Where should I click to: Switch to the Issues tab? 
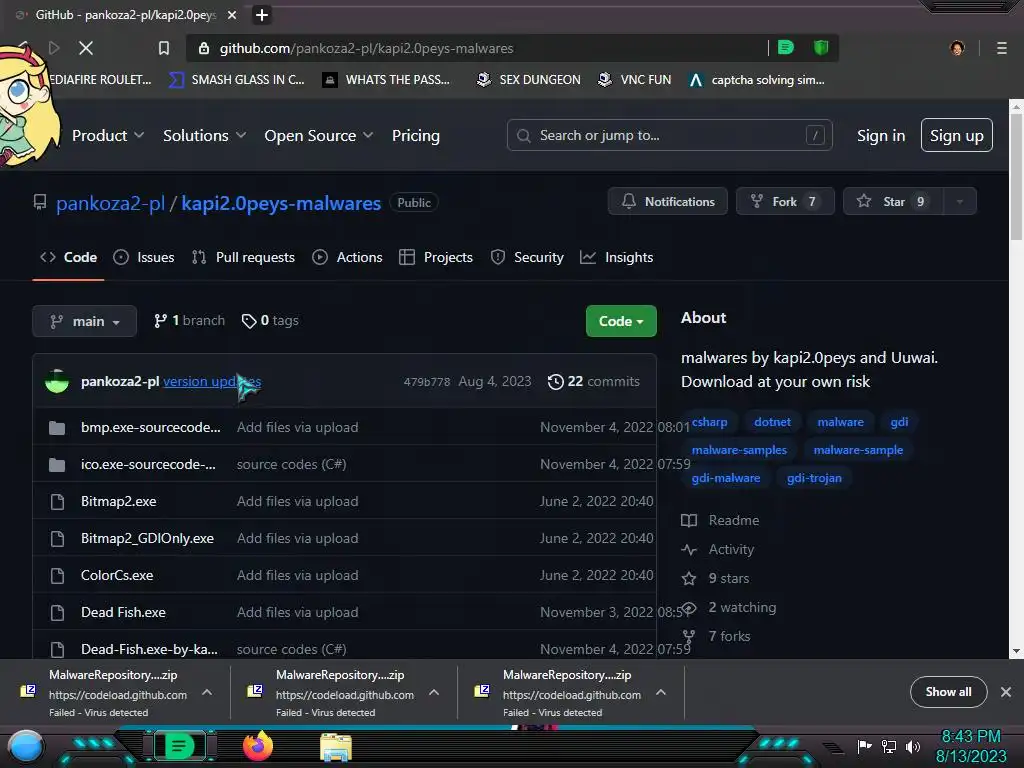[144, 257]
